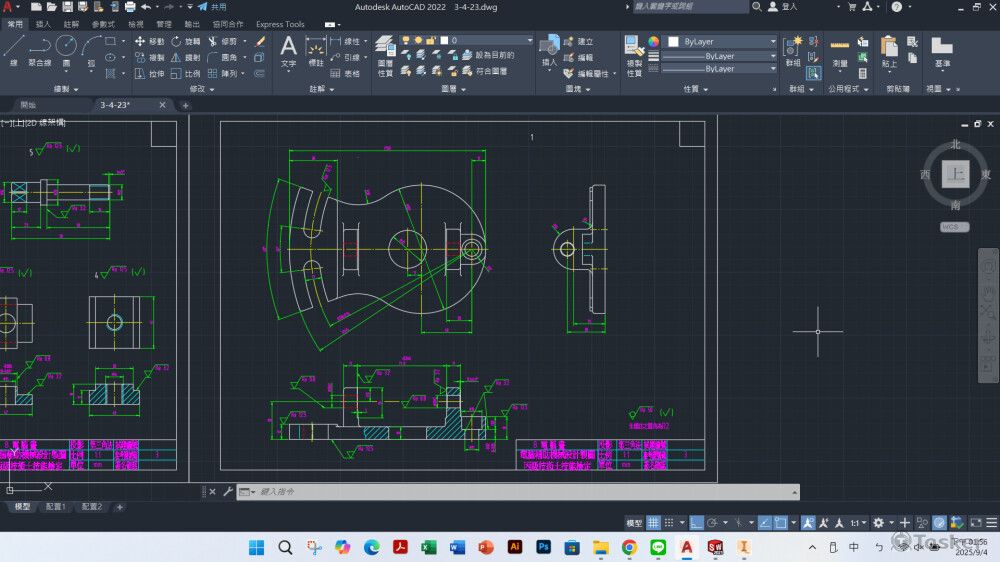Toggle hardware acceleration icon in status bar
This screenshot has height=562, width=1000.
click(x=939, y=522)
